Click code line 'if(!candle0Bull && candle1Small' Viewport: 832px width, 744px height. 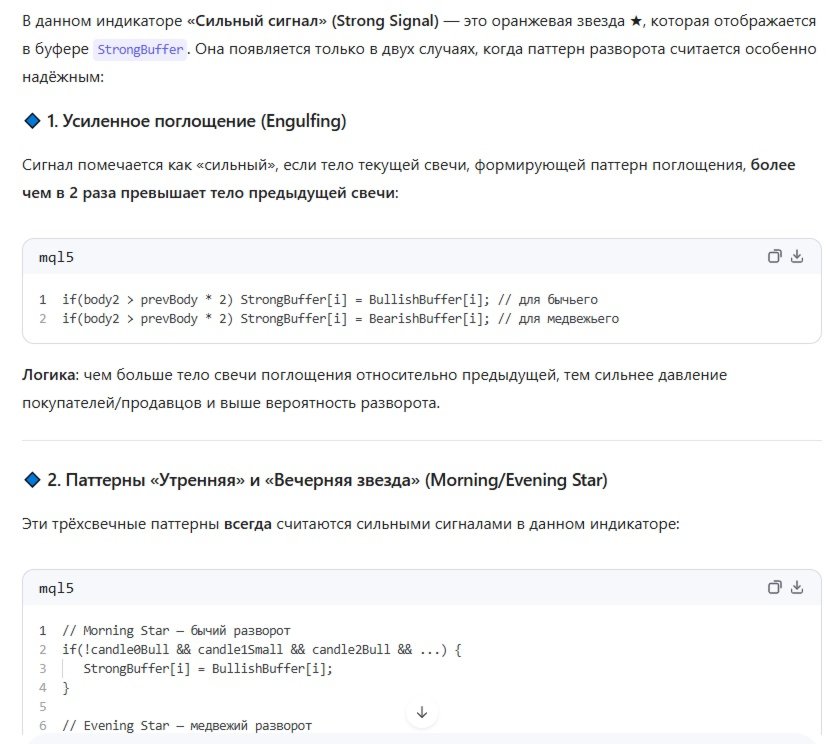click(262, 650)
